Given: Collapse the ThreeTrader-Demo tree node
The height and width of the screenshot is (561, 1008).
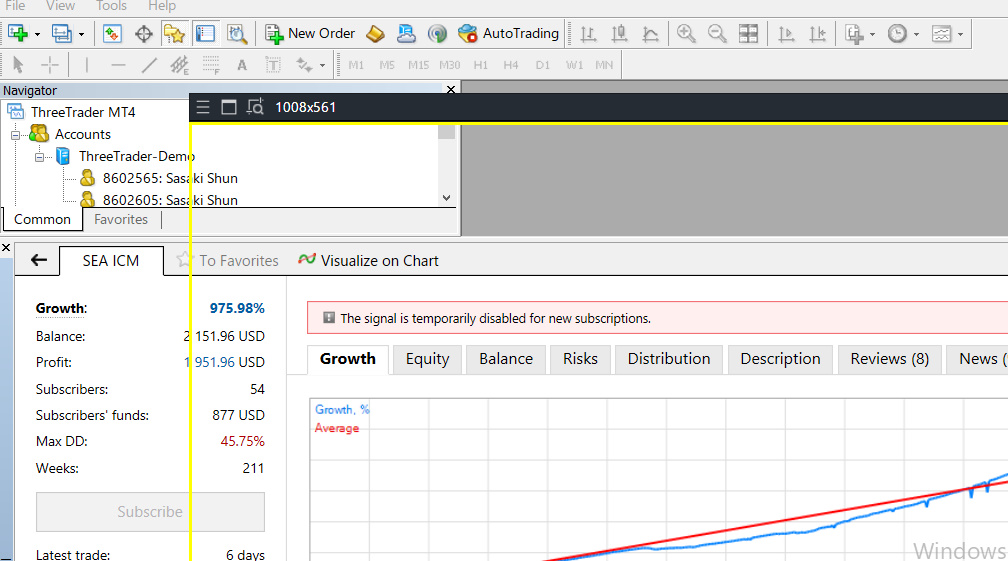Looking at the screenshot, I should pos(40,157).
